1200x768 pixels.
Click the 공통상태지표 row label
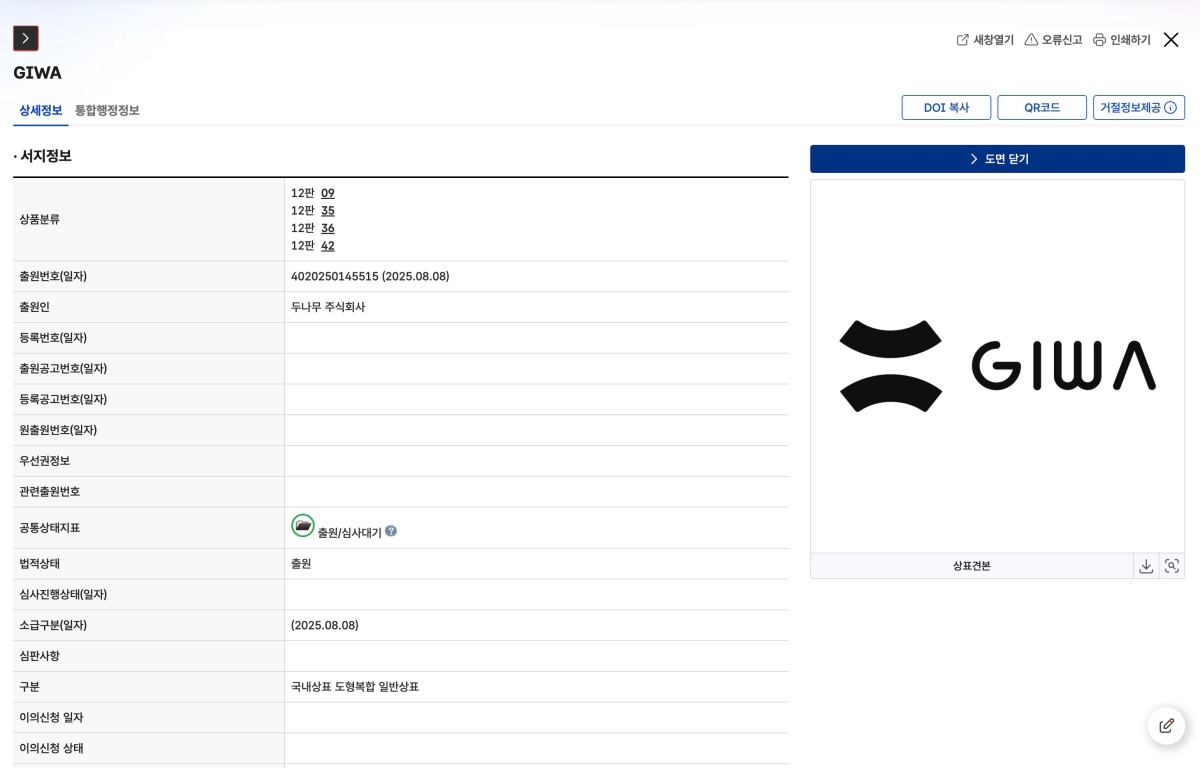pos(50,528)
